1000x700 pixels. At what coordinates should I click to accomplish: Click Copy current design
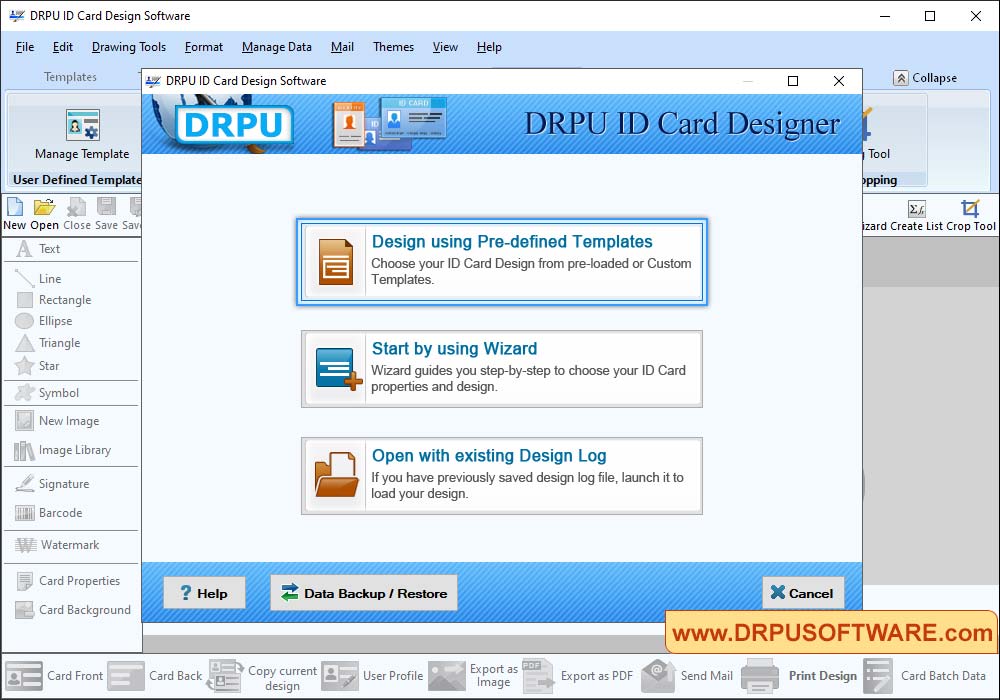pos(262,677)
